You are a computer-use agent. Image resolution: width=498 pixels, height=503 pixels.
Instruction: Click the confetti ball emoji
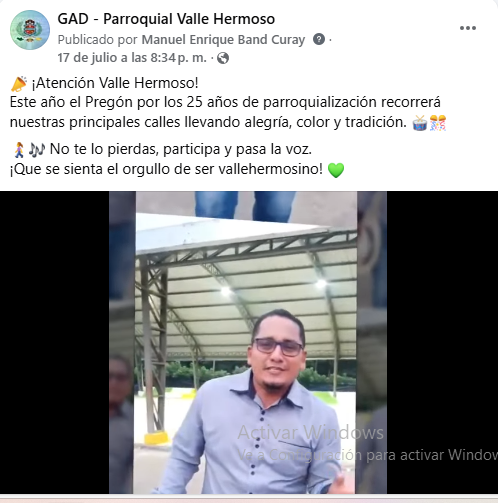click(438, 123)
